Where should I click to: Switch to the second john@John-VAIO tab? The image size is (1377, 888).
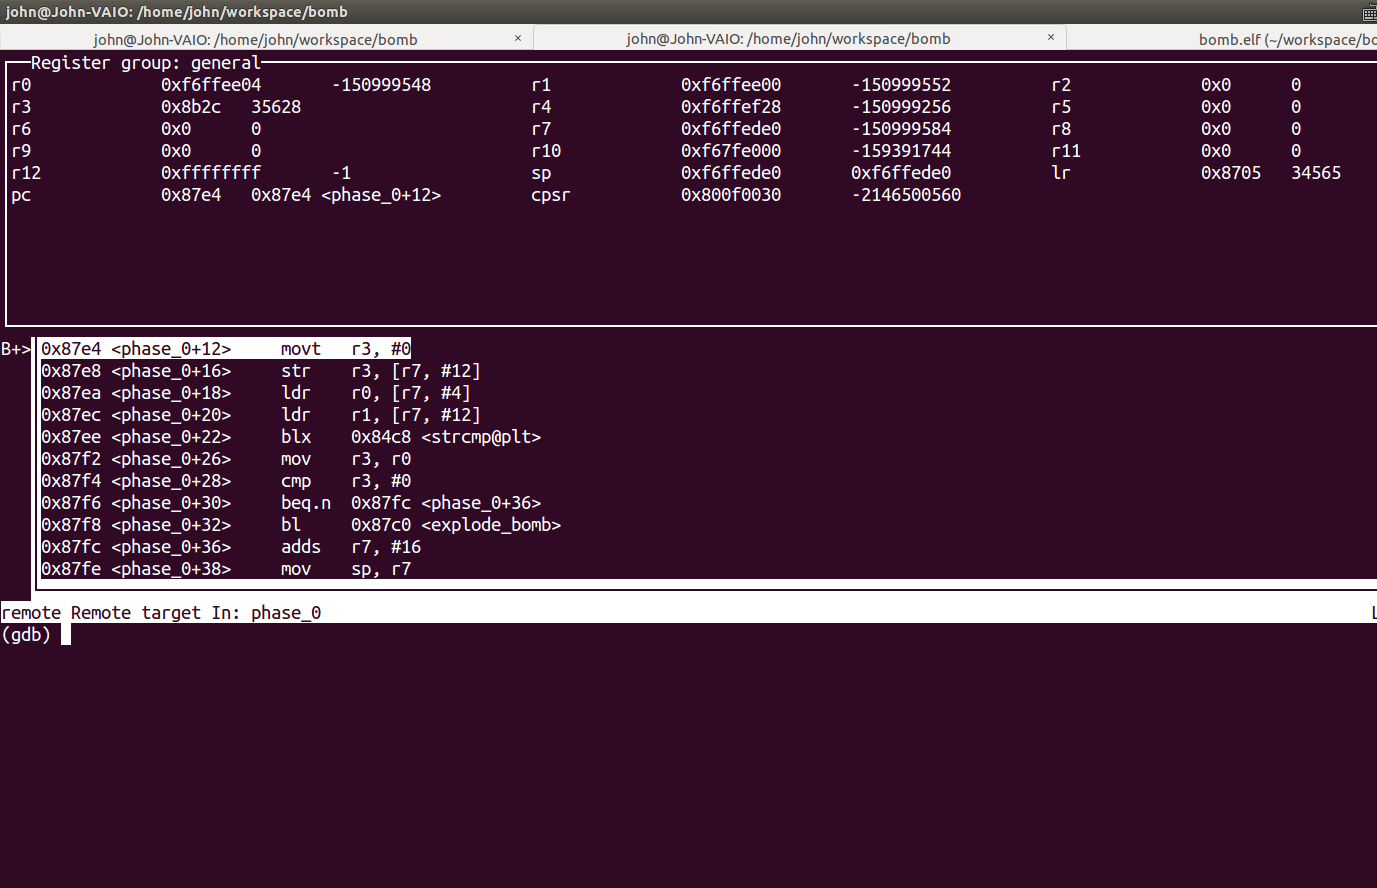coord(788,39)
